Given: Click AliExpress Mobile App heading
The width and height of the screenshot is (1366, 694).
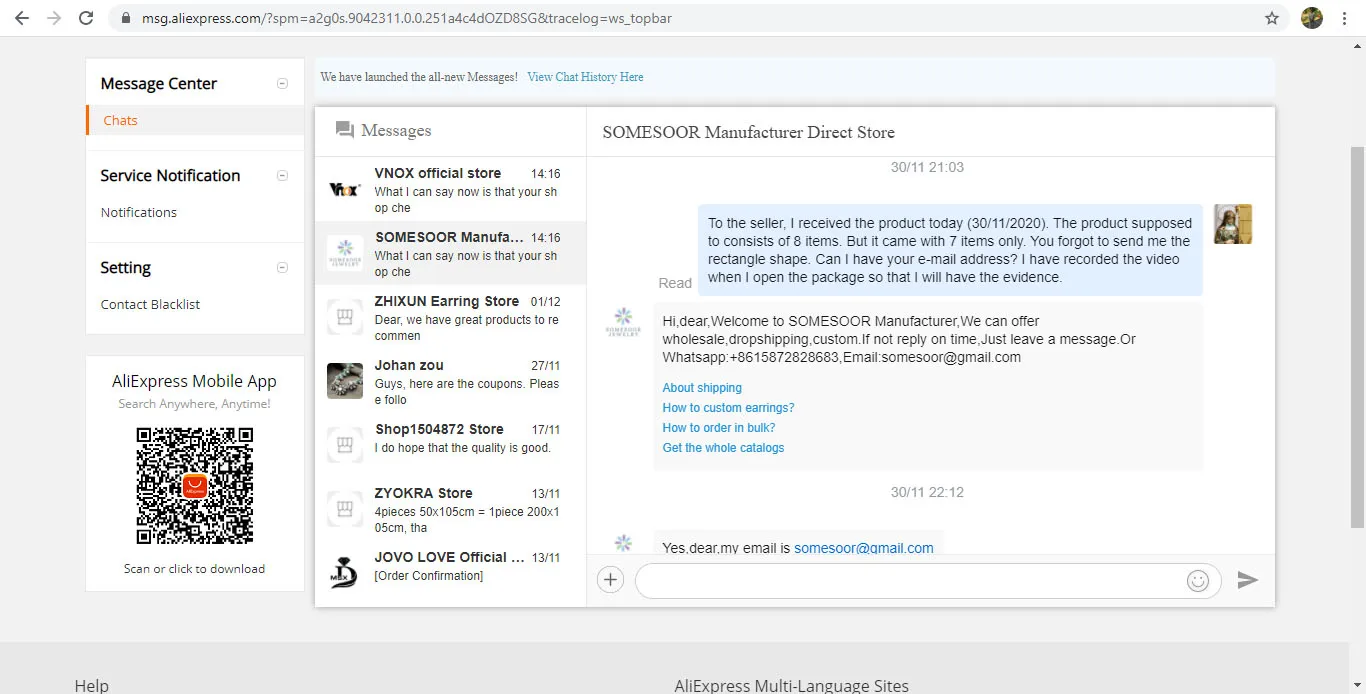Looking at the screenshot, I should pos(195,381).
